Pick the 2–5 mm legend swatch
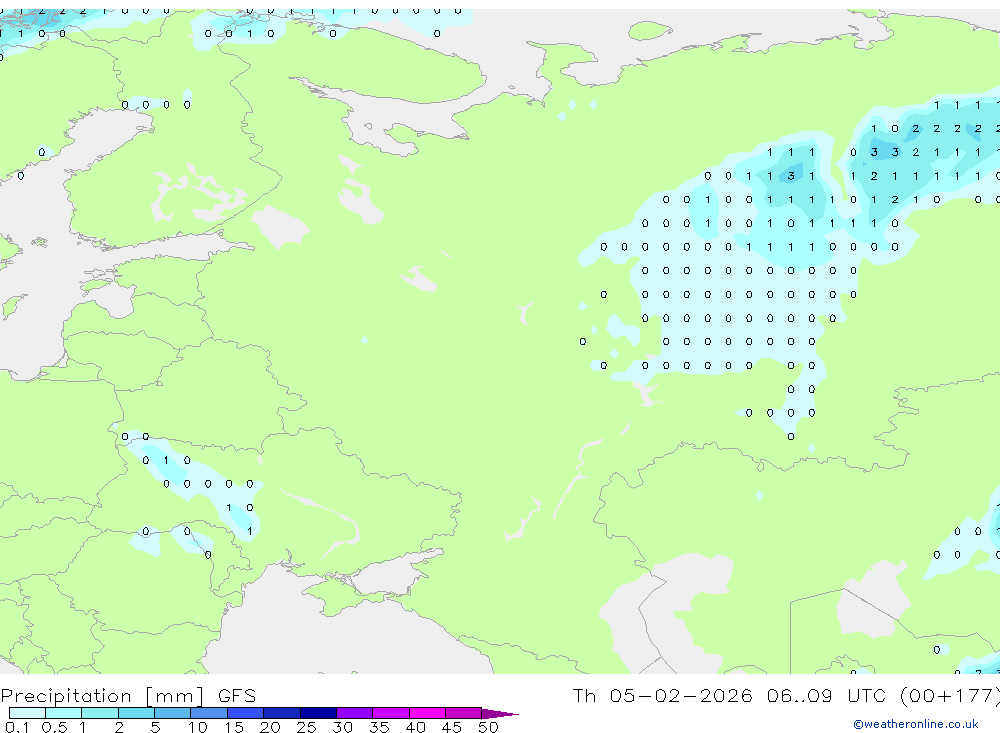 tap(136, 713)
